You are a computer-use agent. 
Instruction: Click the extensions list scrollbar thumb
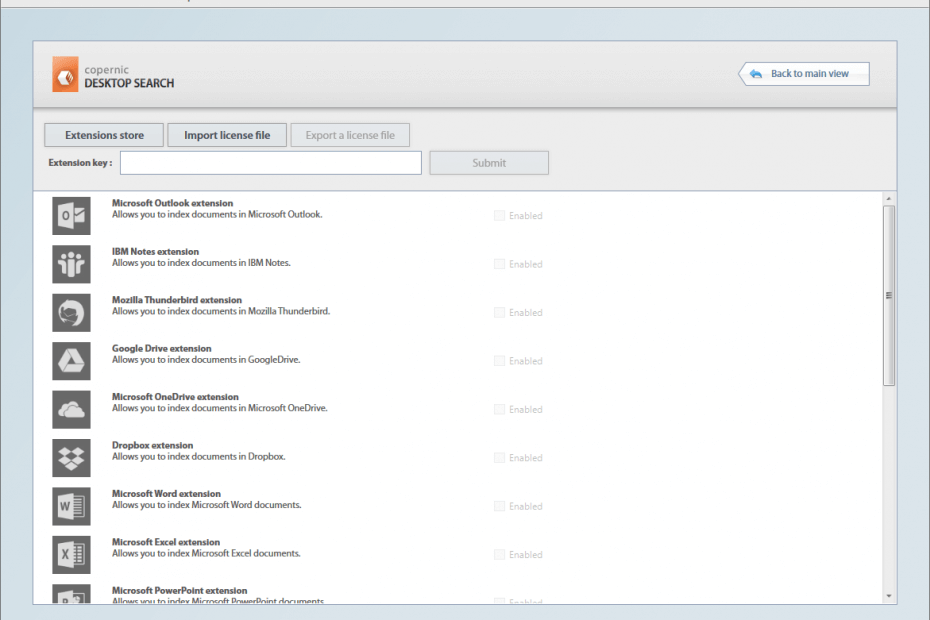(888, 295)
